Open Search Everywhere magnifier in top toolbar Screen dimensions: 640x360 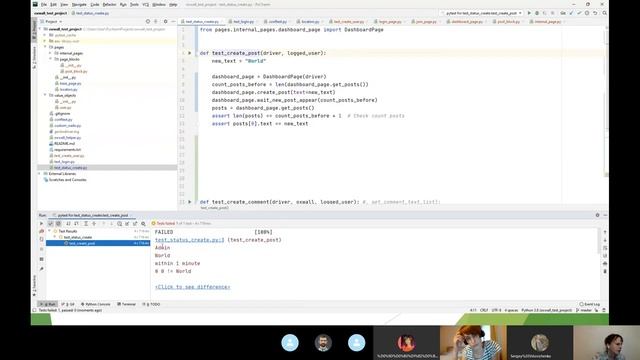(604, 13)
